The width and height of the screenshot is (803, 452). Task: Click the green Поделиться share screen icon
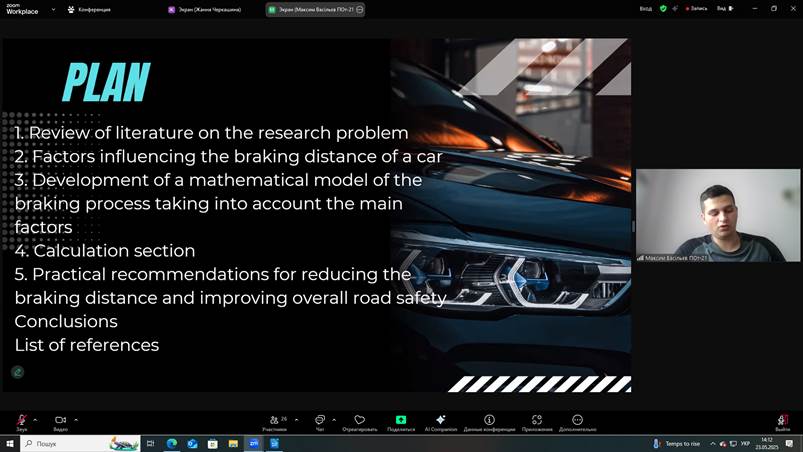click(401, 420)
